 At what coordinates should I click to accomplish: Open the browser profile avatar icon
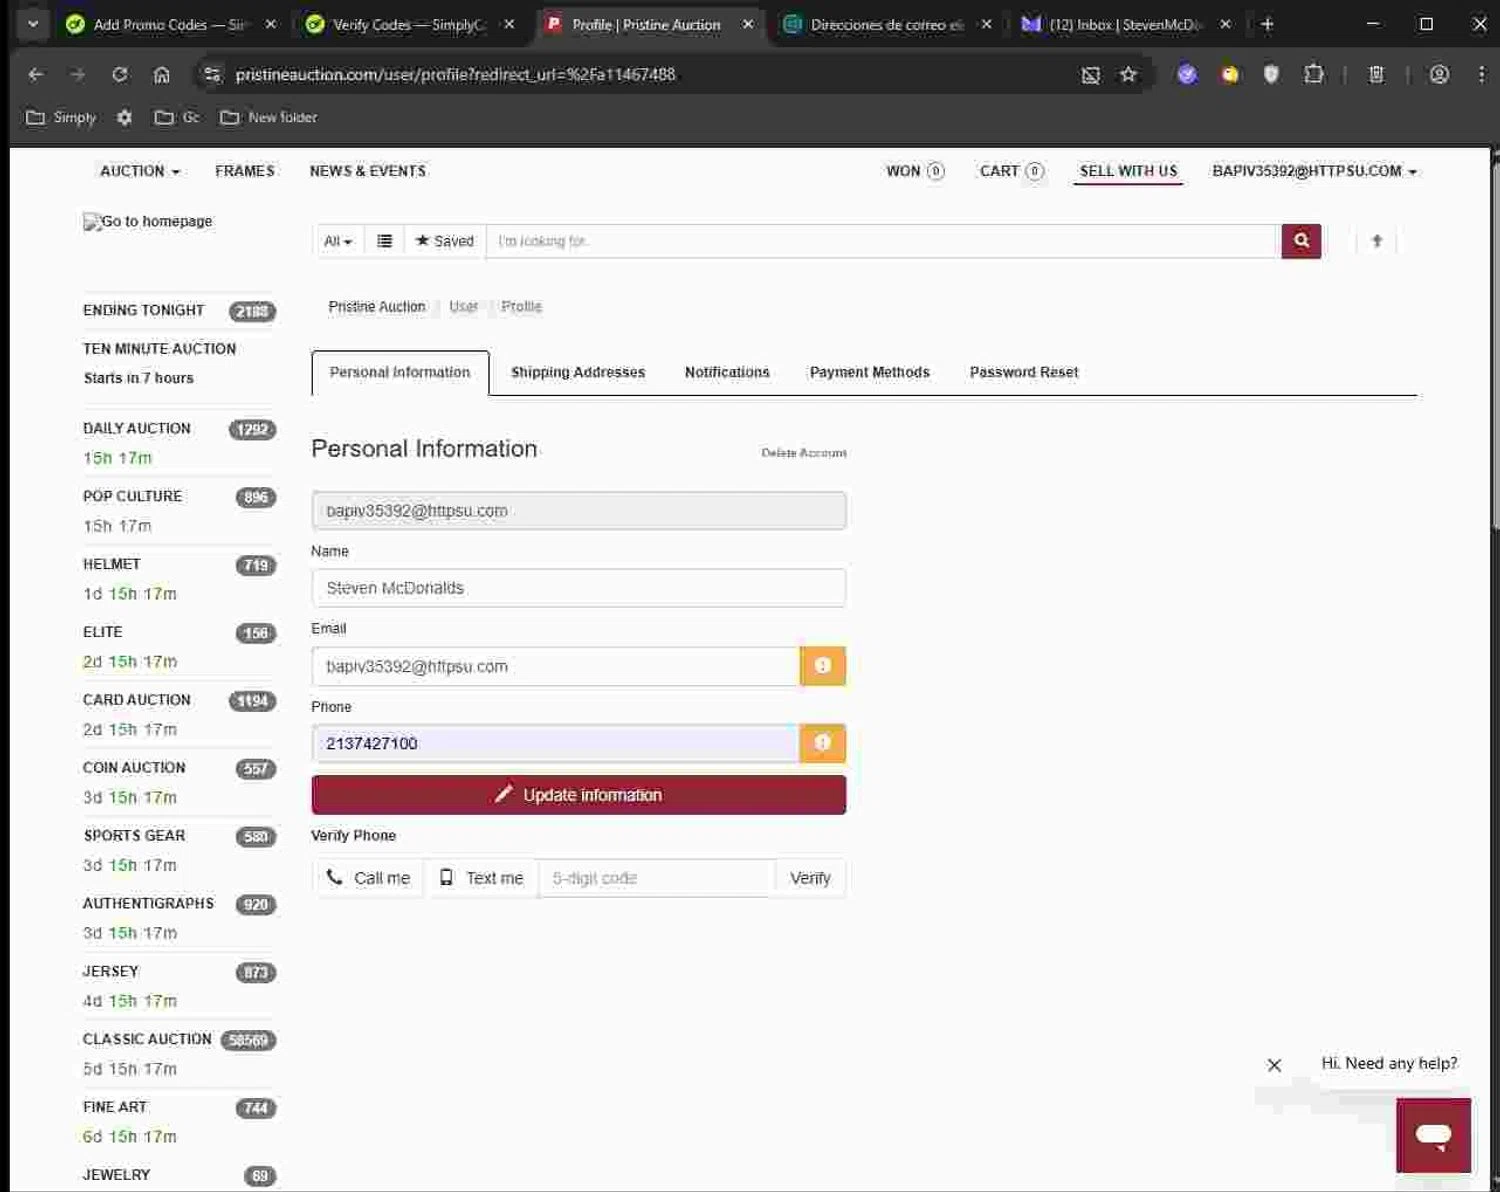point(1439,75)
